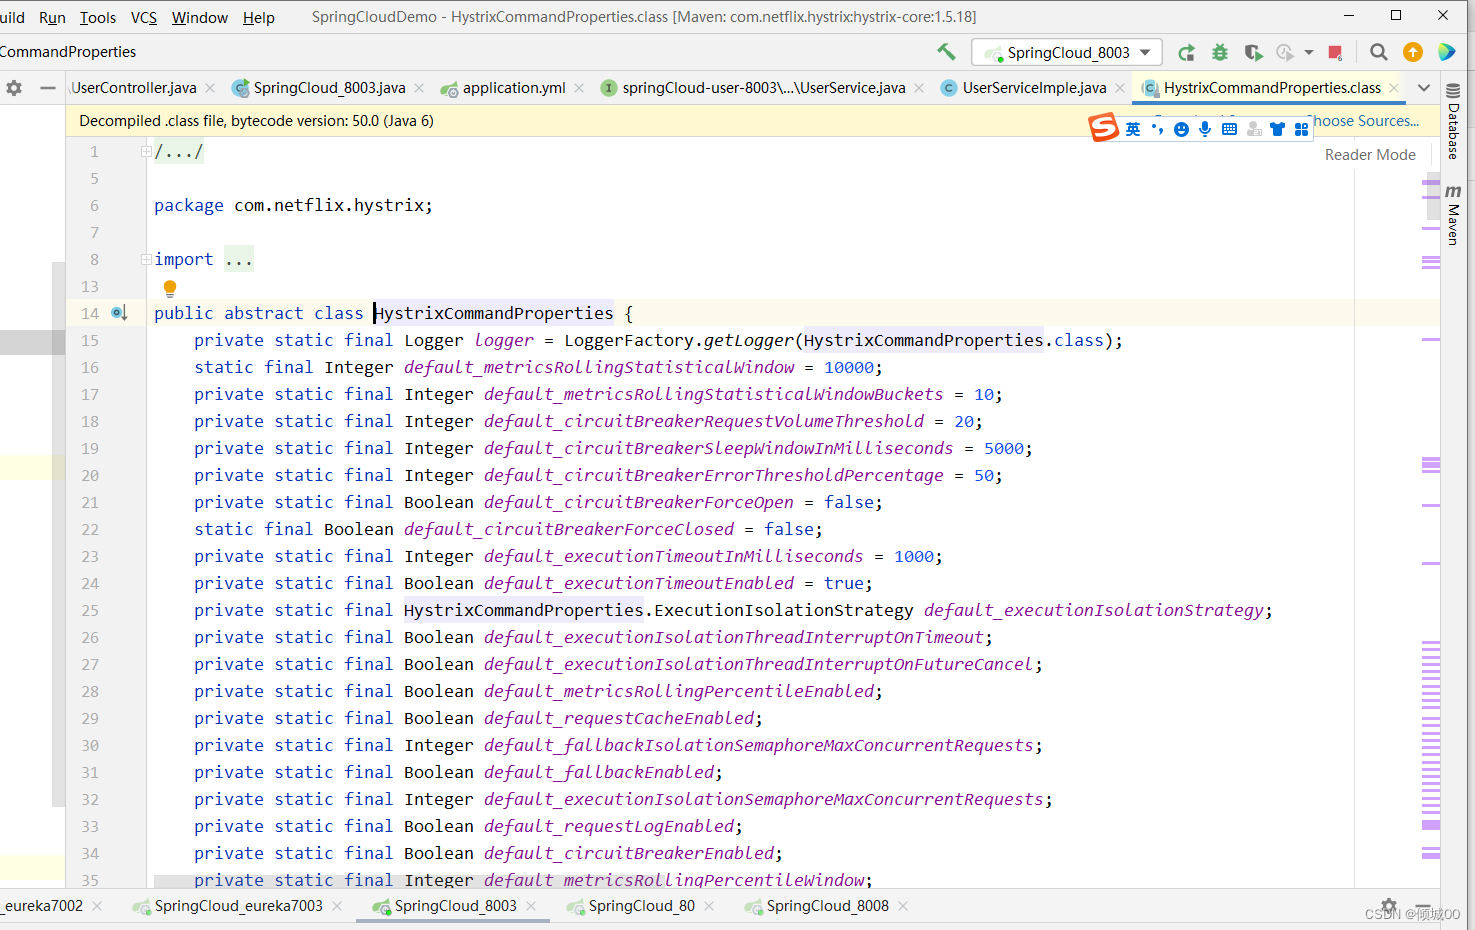Toggle Reader Mode in the editor

[x=1370, y=155]
